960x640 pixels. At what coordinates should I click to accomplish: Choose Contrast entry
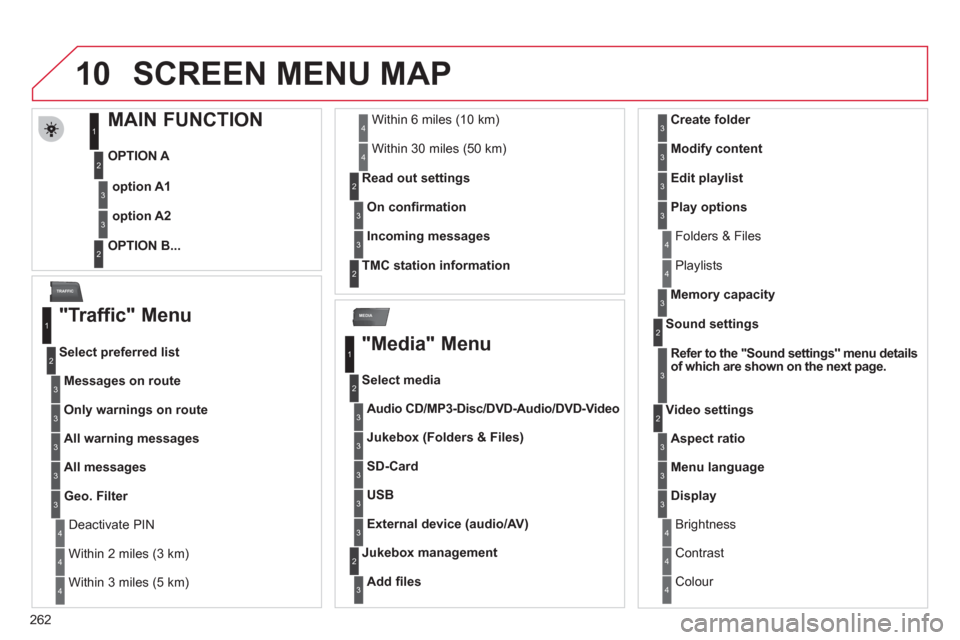click(699, 553)
